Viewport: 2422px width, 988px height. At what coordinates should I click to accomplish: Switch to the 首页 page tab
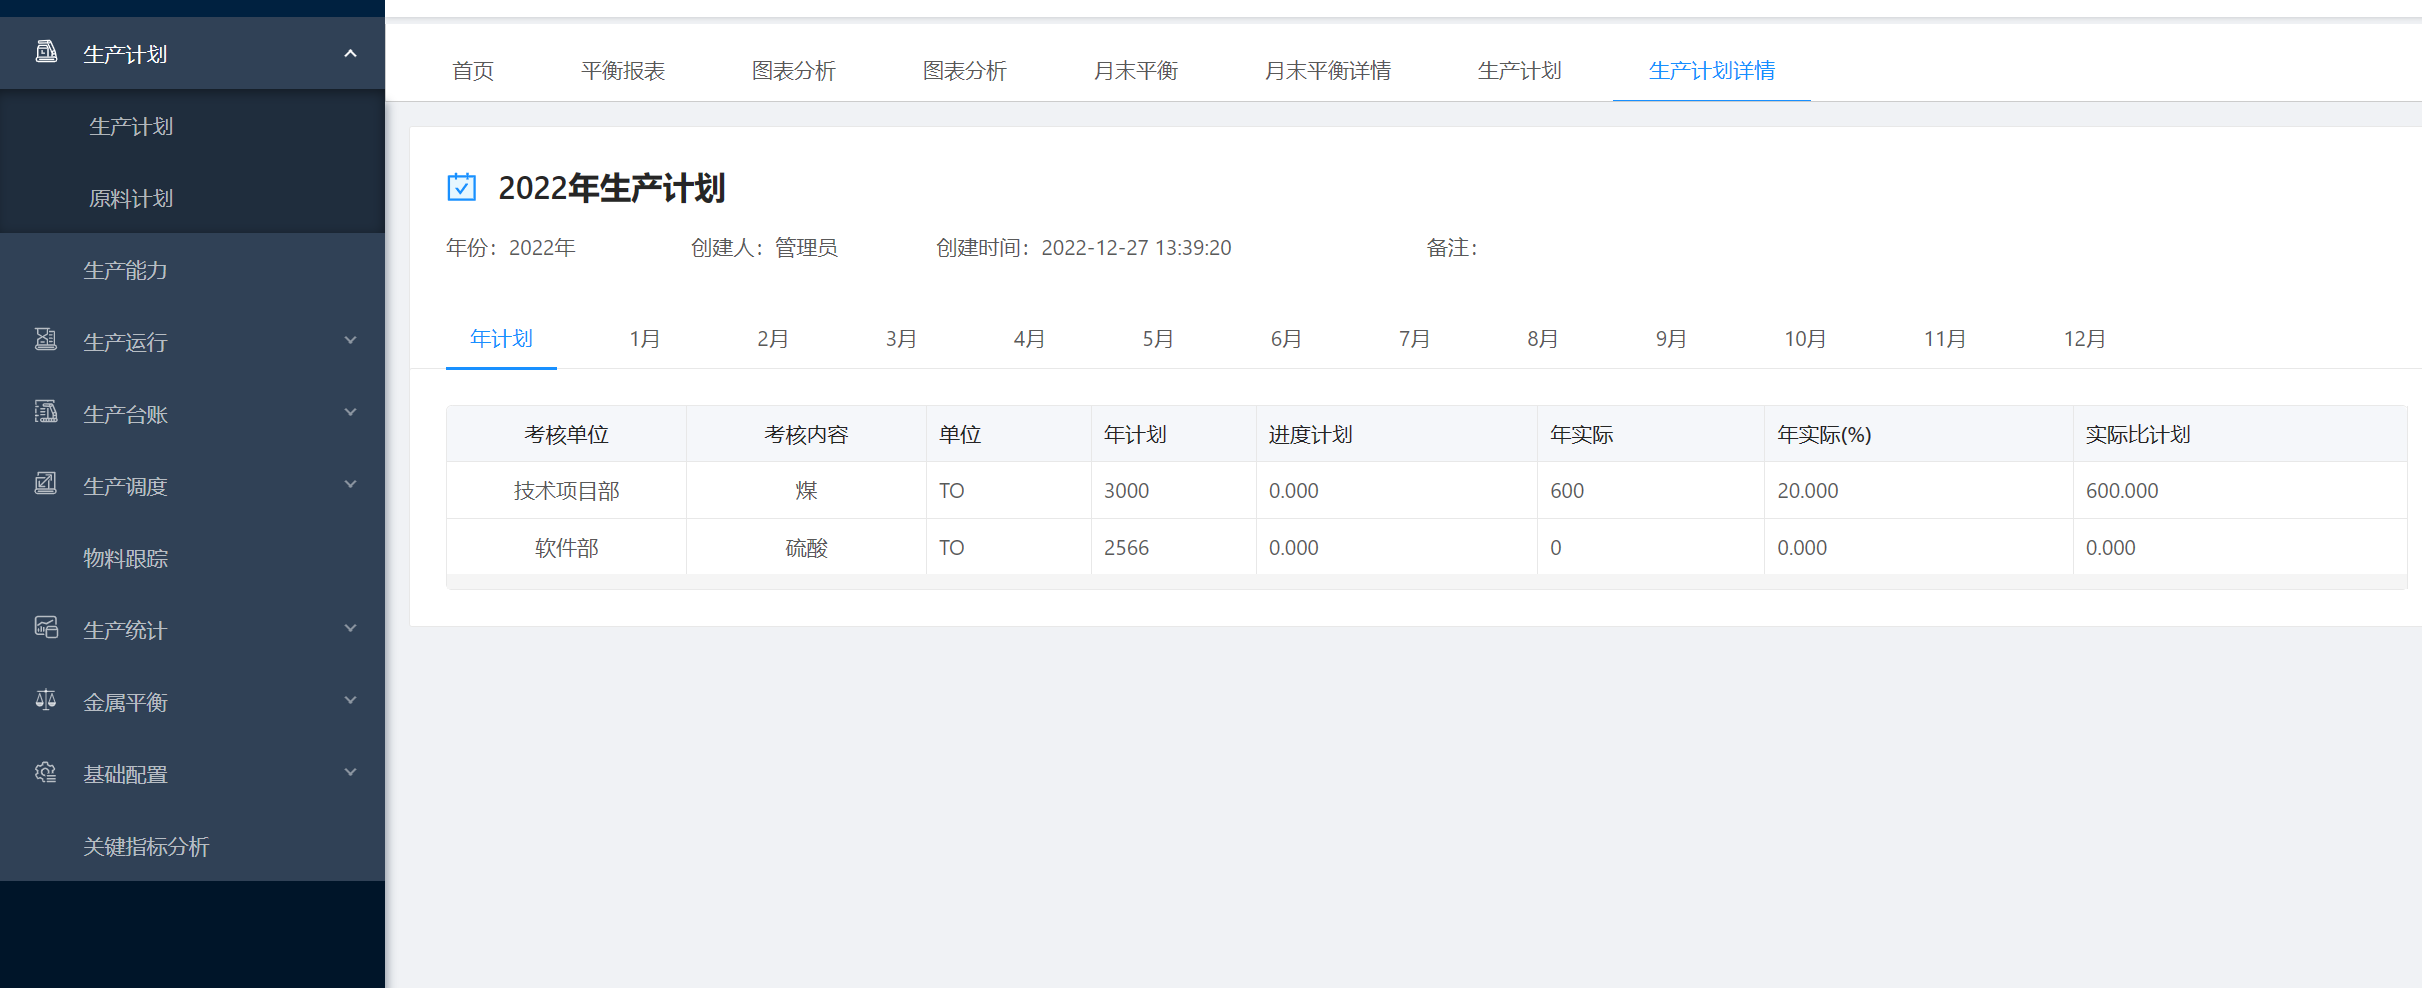(473, 71)
